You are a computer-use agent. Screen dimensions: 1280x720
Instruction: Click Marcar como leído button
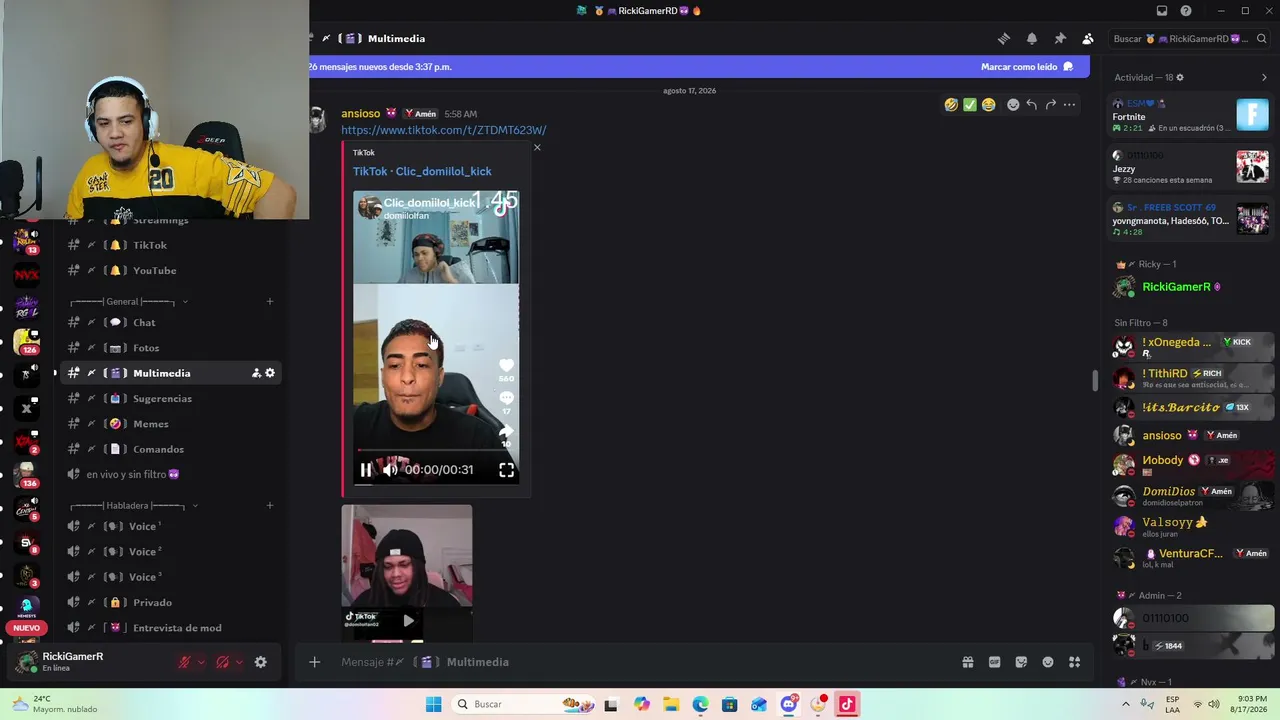pos(1027,67)
